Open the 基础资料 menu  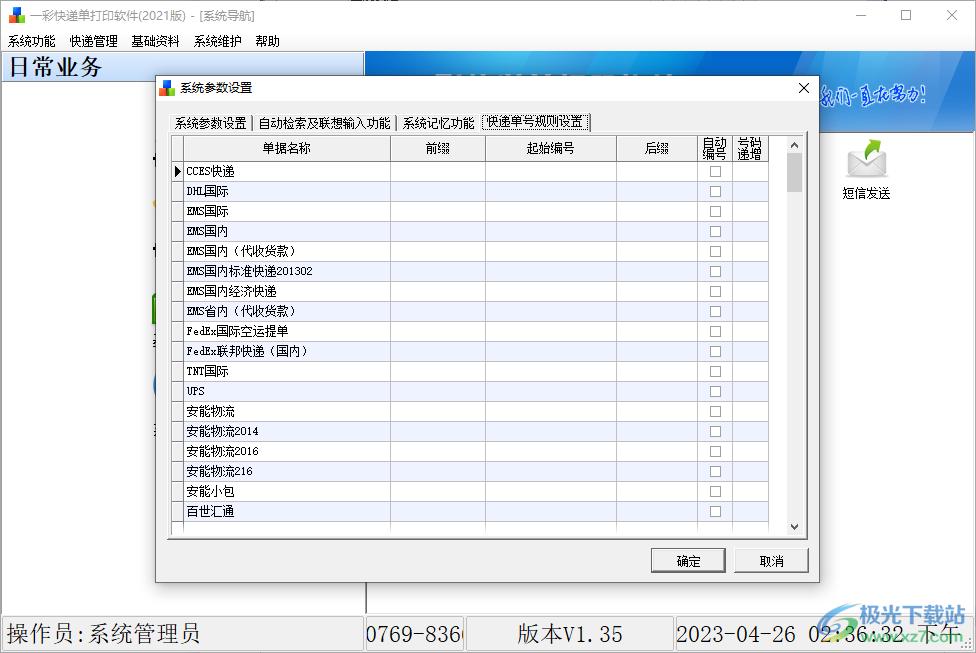(x=156, y=41)
